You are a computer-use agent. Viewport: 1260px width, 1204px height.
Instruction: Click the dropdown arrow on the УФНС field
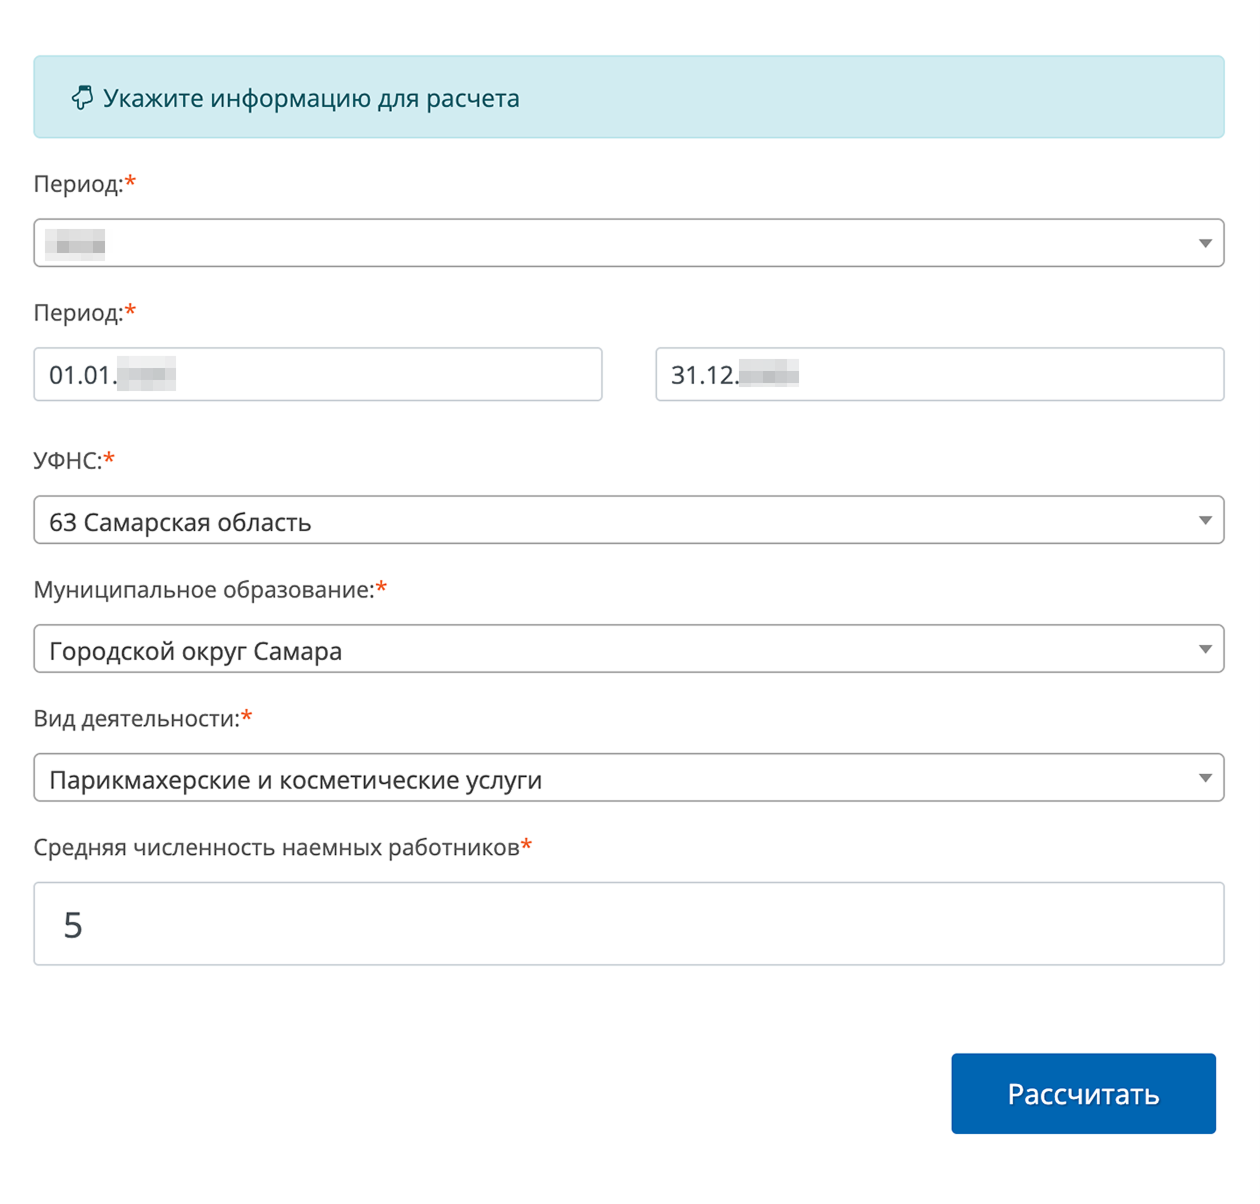point(1205,520)
